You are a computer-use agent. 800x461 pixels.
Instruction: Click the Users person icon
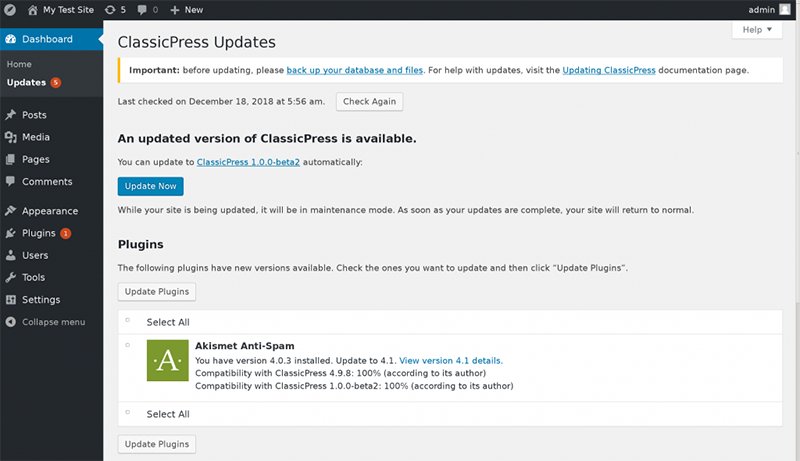click(11, 255)
